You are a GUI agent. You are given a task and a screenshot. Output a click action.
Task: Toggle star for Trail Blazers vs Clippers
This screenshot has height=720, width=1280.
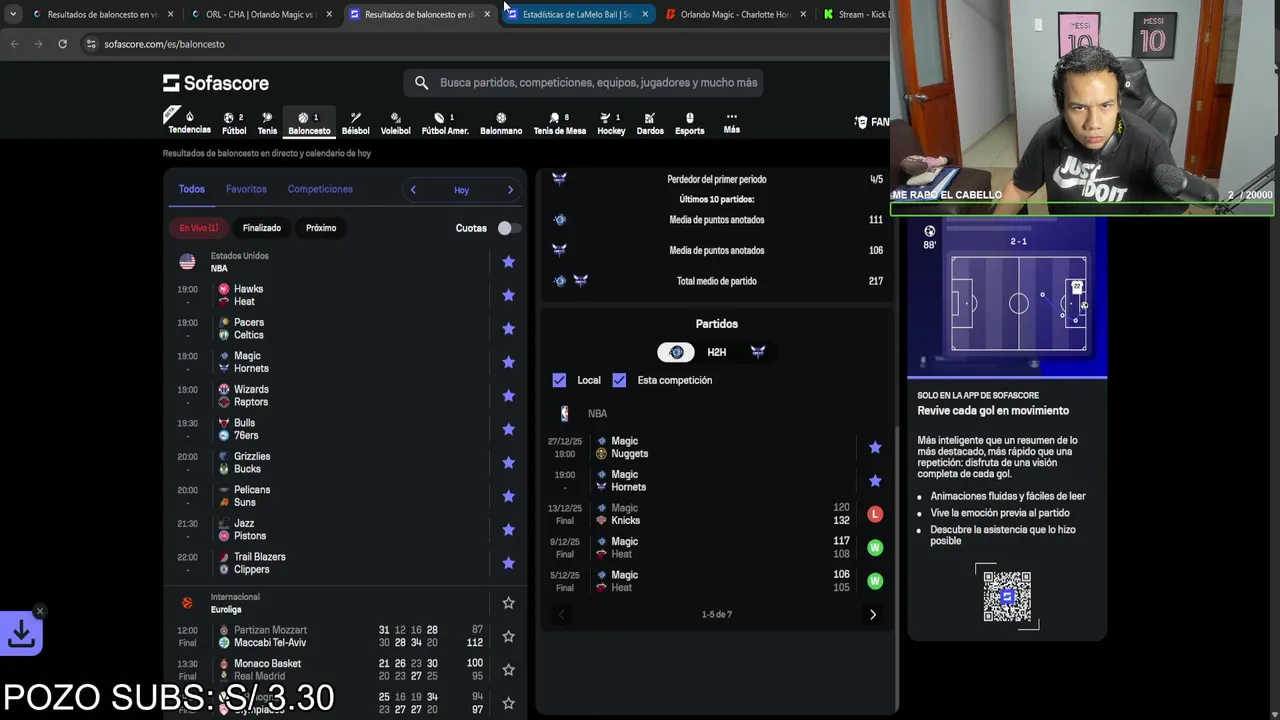pos(508,563)
